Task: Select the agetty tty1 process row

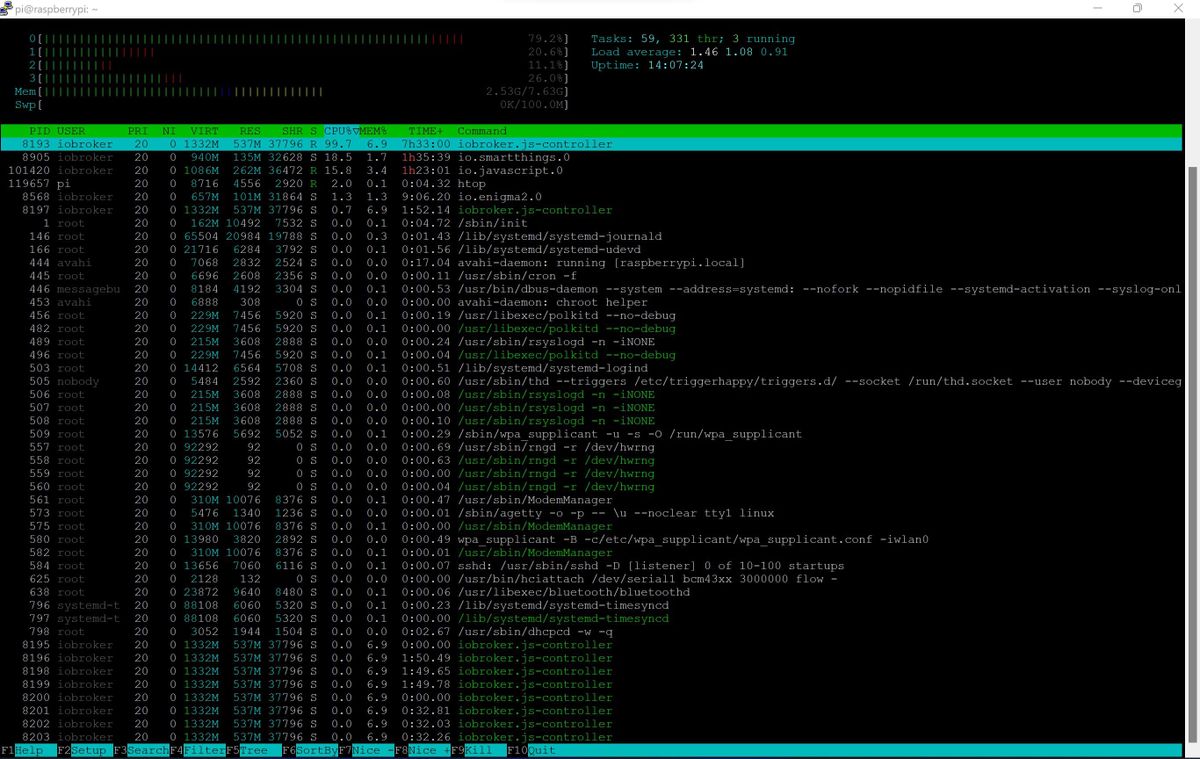Action: tap(591, 513)
